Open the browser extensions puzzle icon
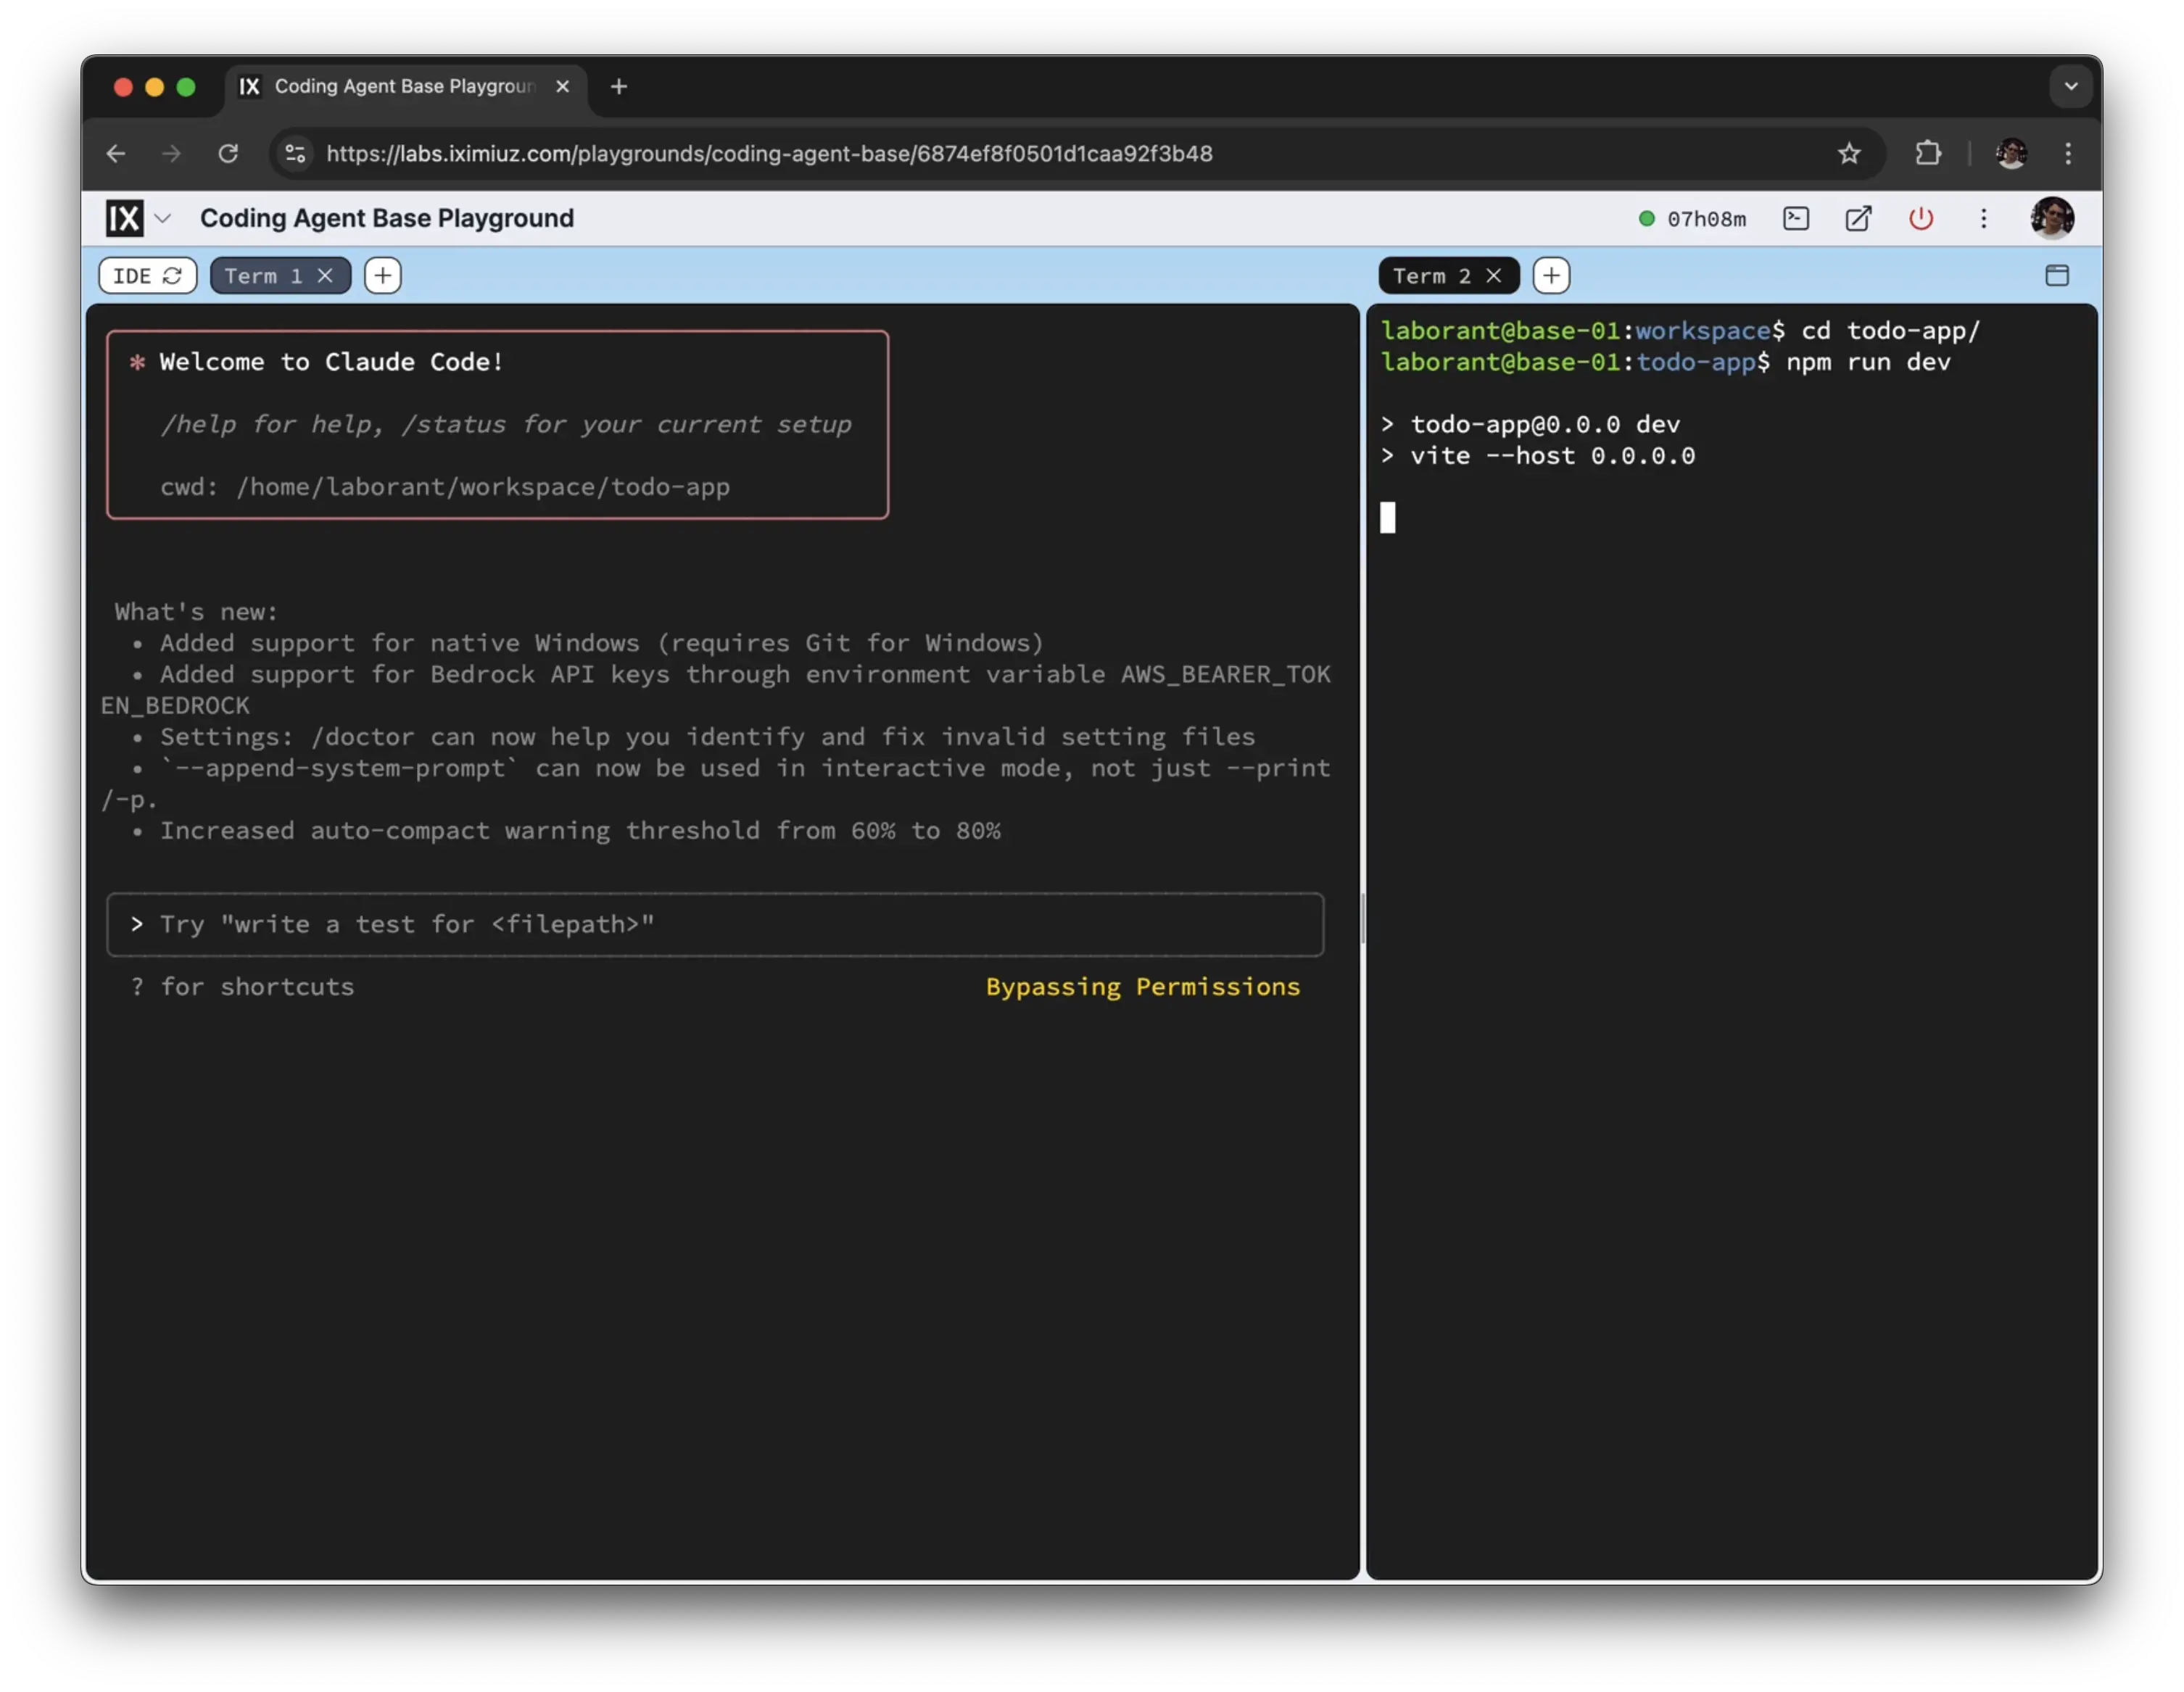The height and width of the screenshot is (1692, 2184). coord(1928,154)
